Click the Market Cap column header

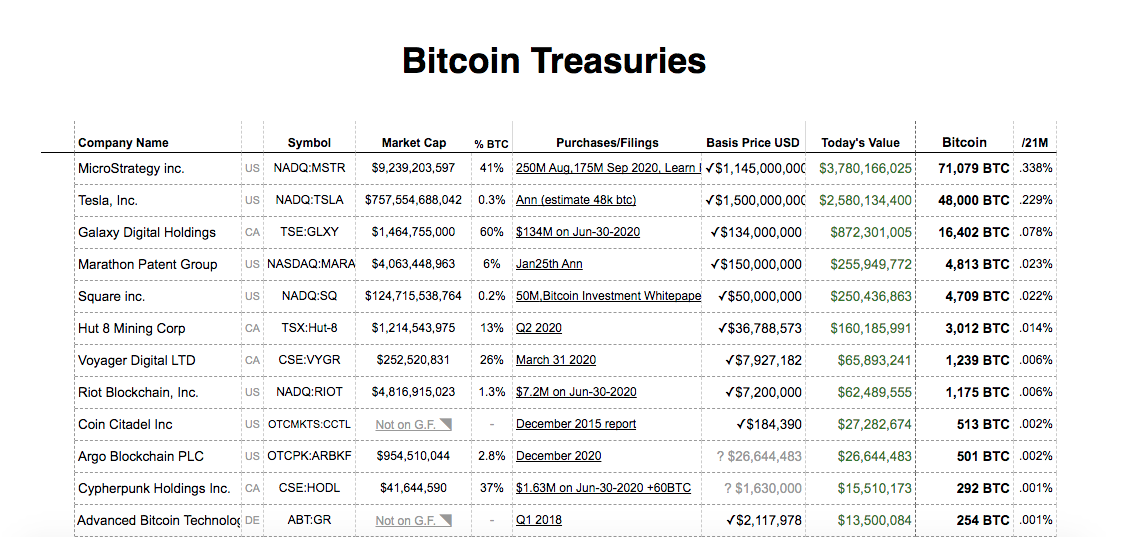[x=414, y=143]
